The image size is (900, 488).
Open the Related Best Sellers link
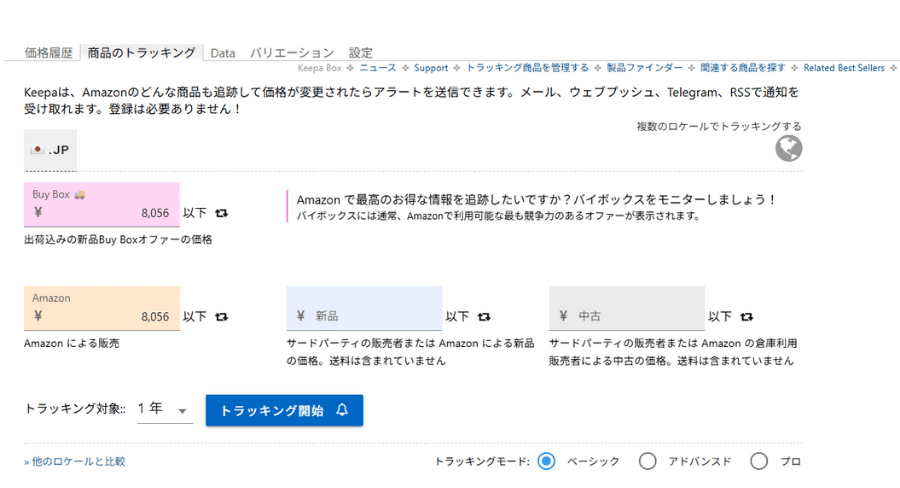click(844, 68)
